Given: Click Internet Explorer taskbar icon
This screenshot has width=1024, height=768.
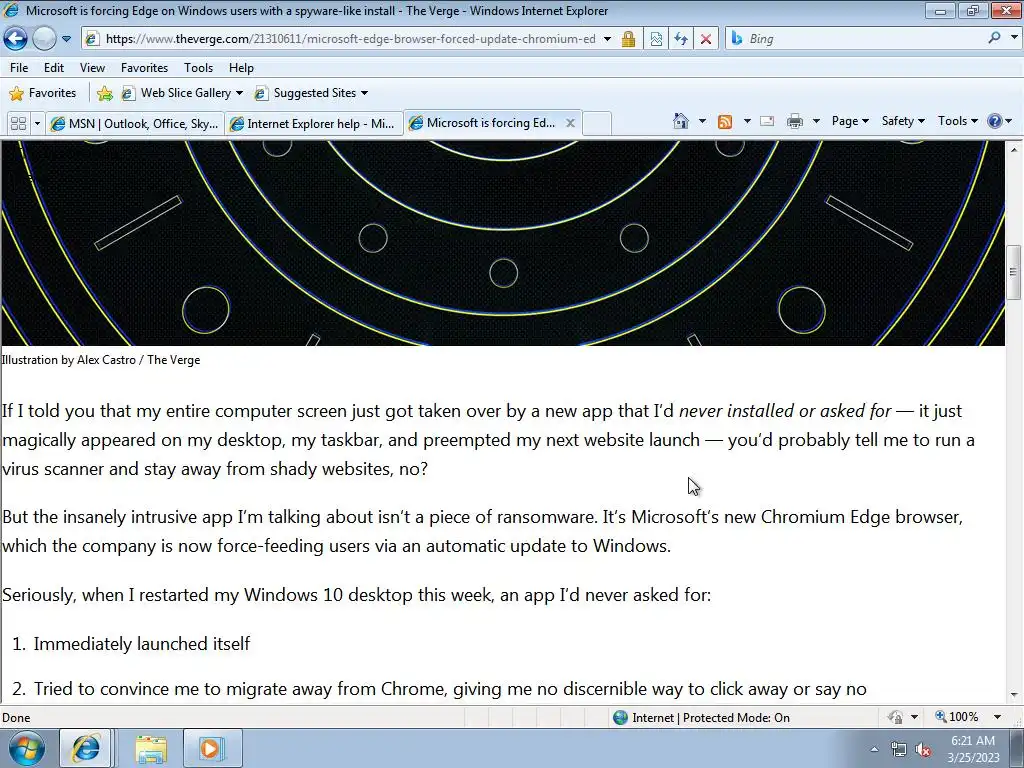Looking at the screenshot, I should click(86, 748).
